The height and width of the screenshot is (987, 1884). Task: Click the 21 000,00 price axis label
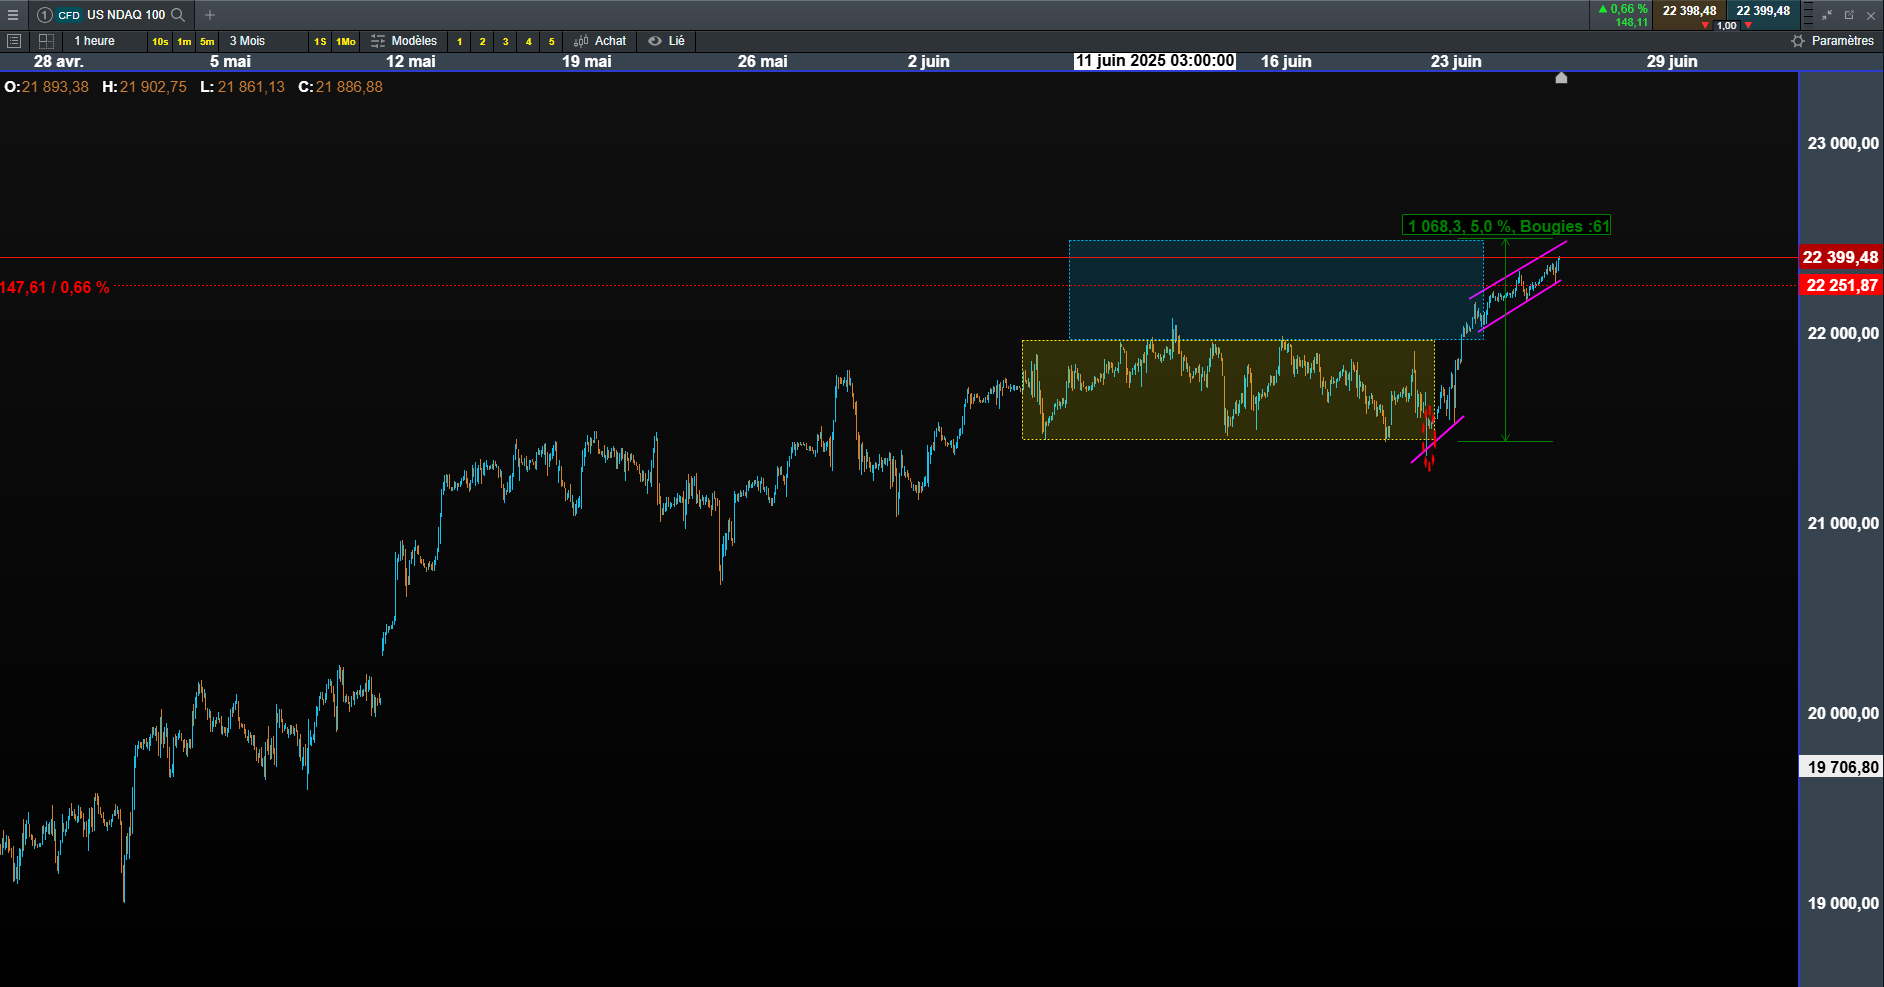click(x=1843, y=523)
